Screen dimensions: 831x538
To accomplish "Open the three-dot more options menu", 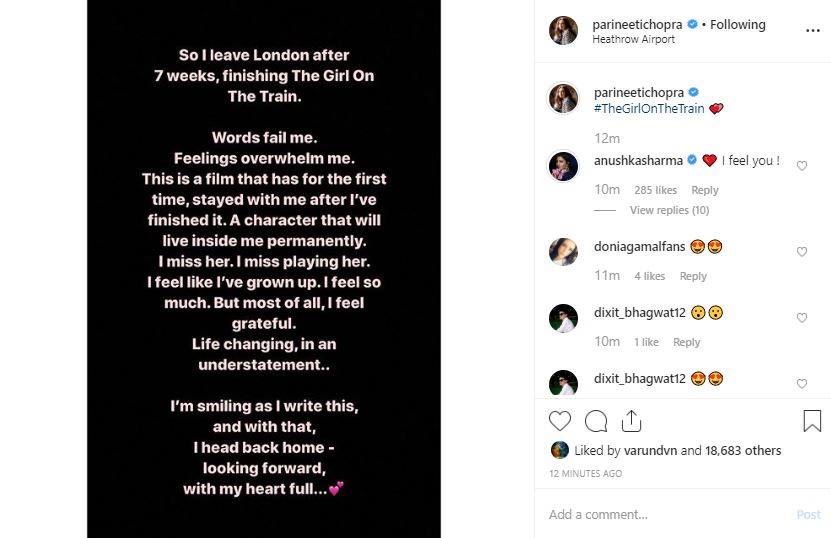I will point(812,31).
